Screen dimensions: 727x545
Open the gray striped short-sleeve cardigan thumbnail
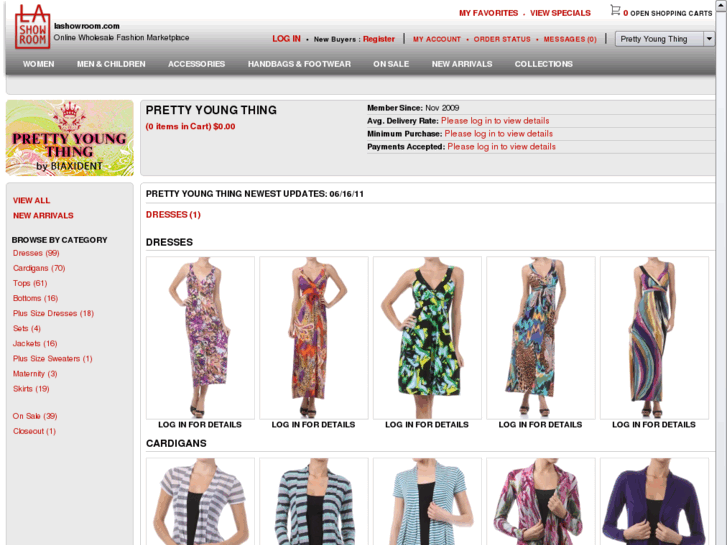(200, 501)
